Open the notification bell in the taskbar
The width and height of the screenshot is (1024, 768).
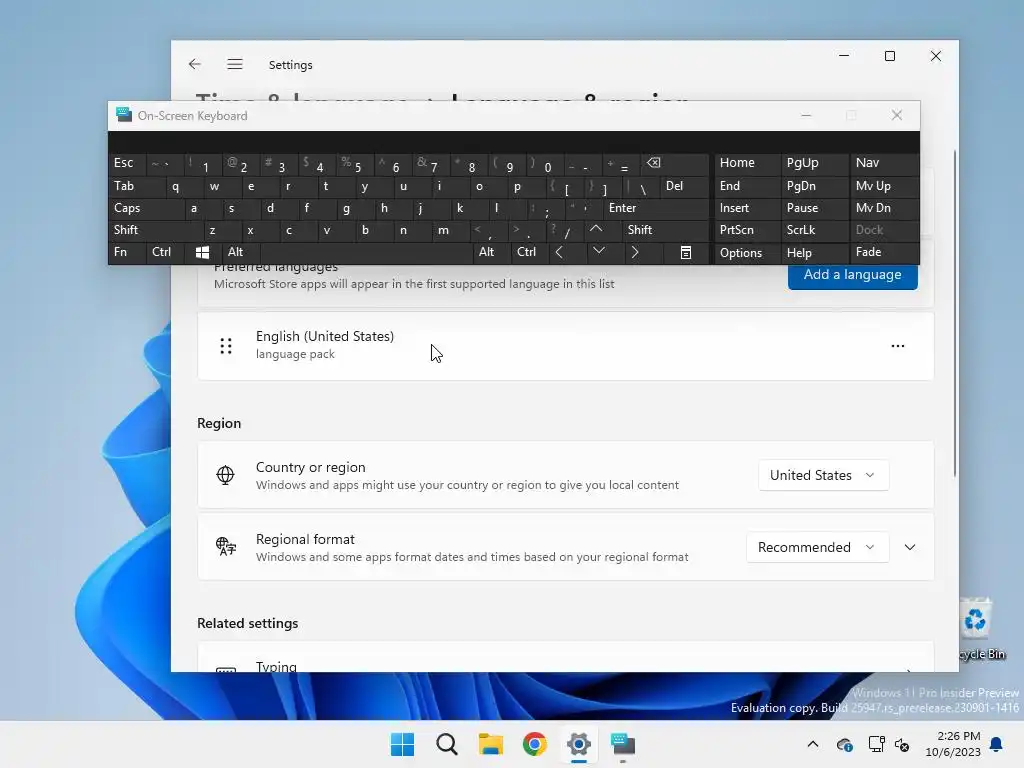pos(997,744)
